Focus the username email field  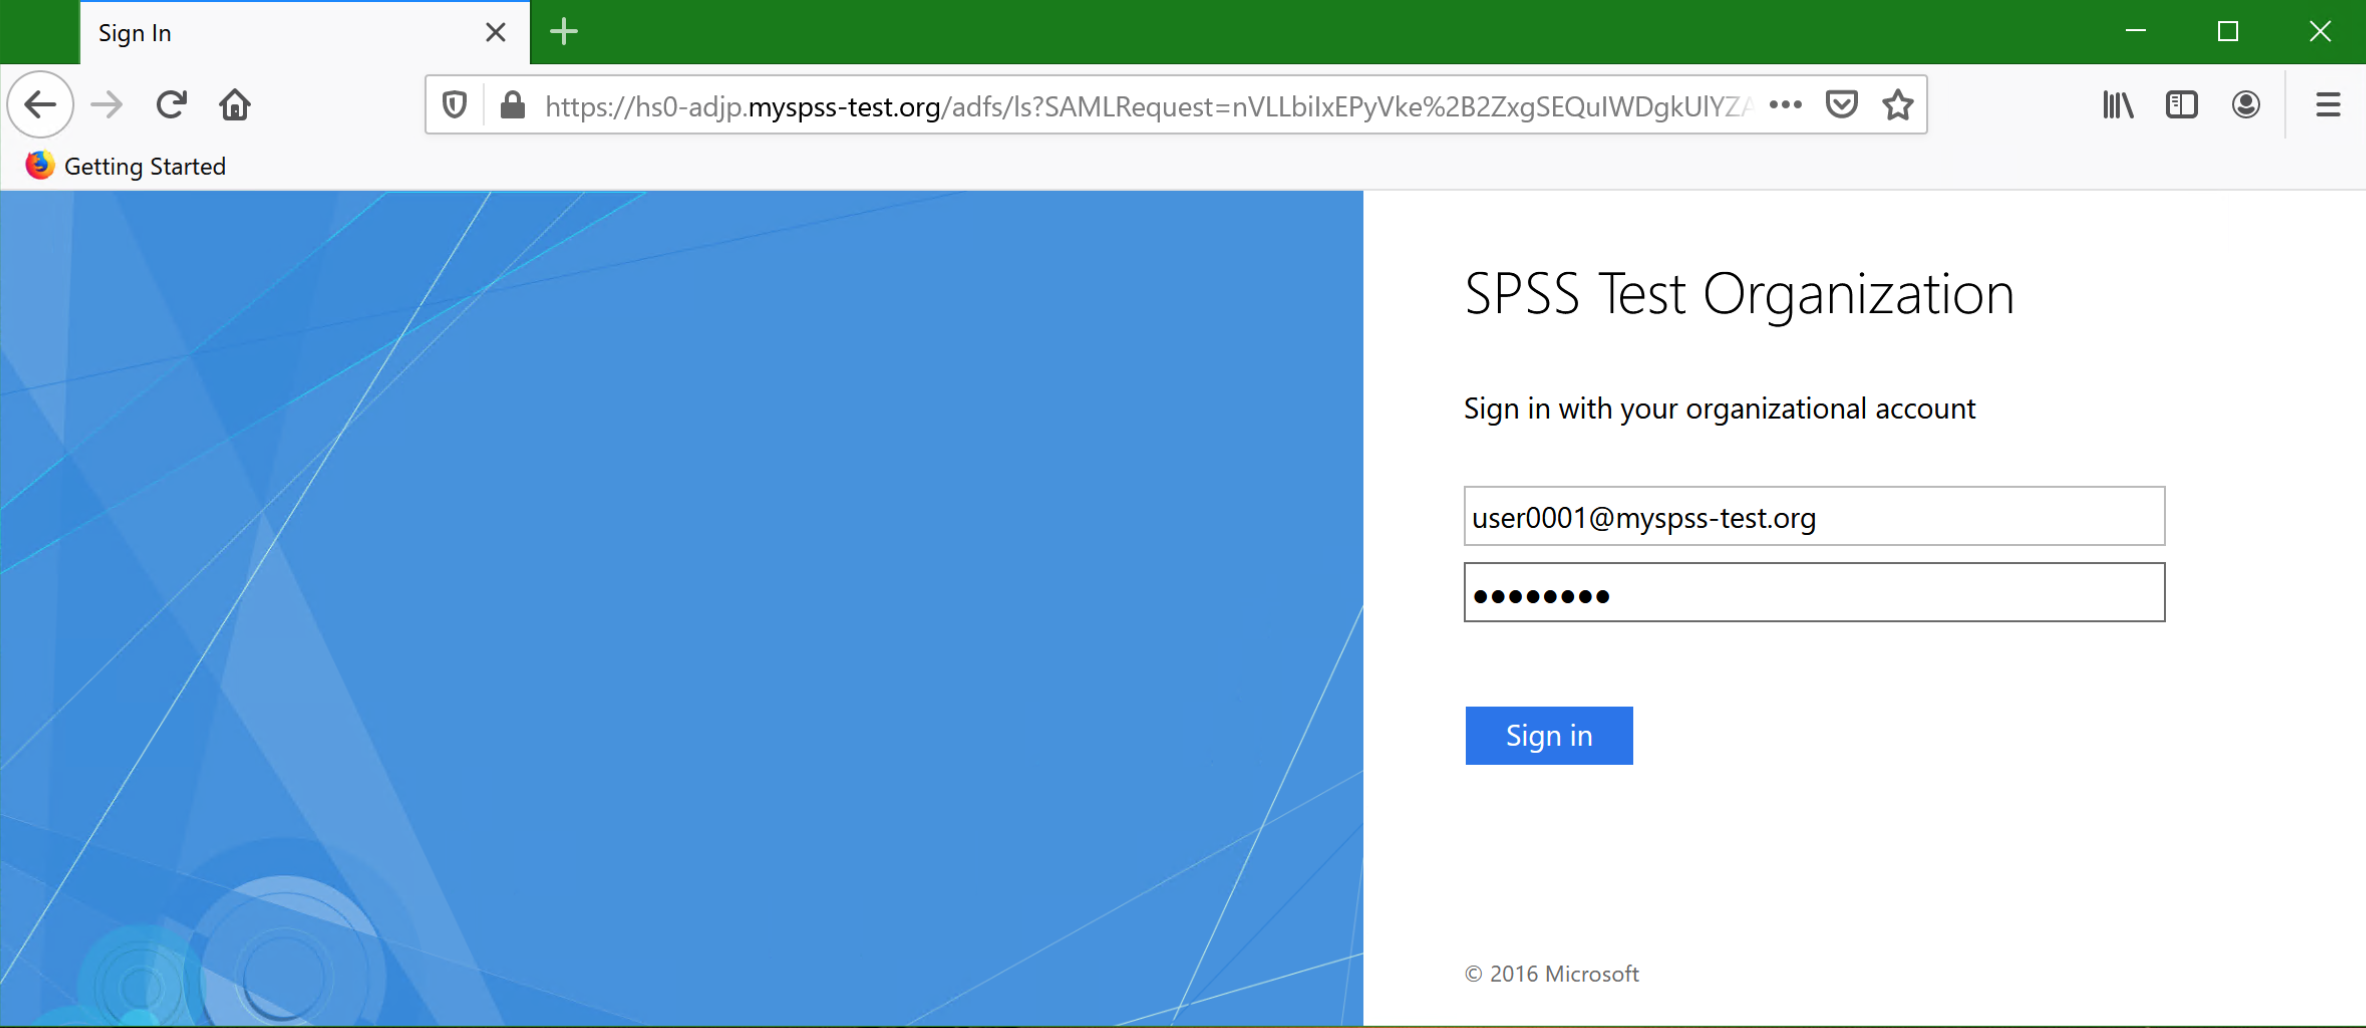click(1814, 517)
